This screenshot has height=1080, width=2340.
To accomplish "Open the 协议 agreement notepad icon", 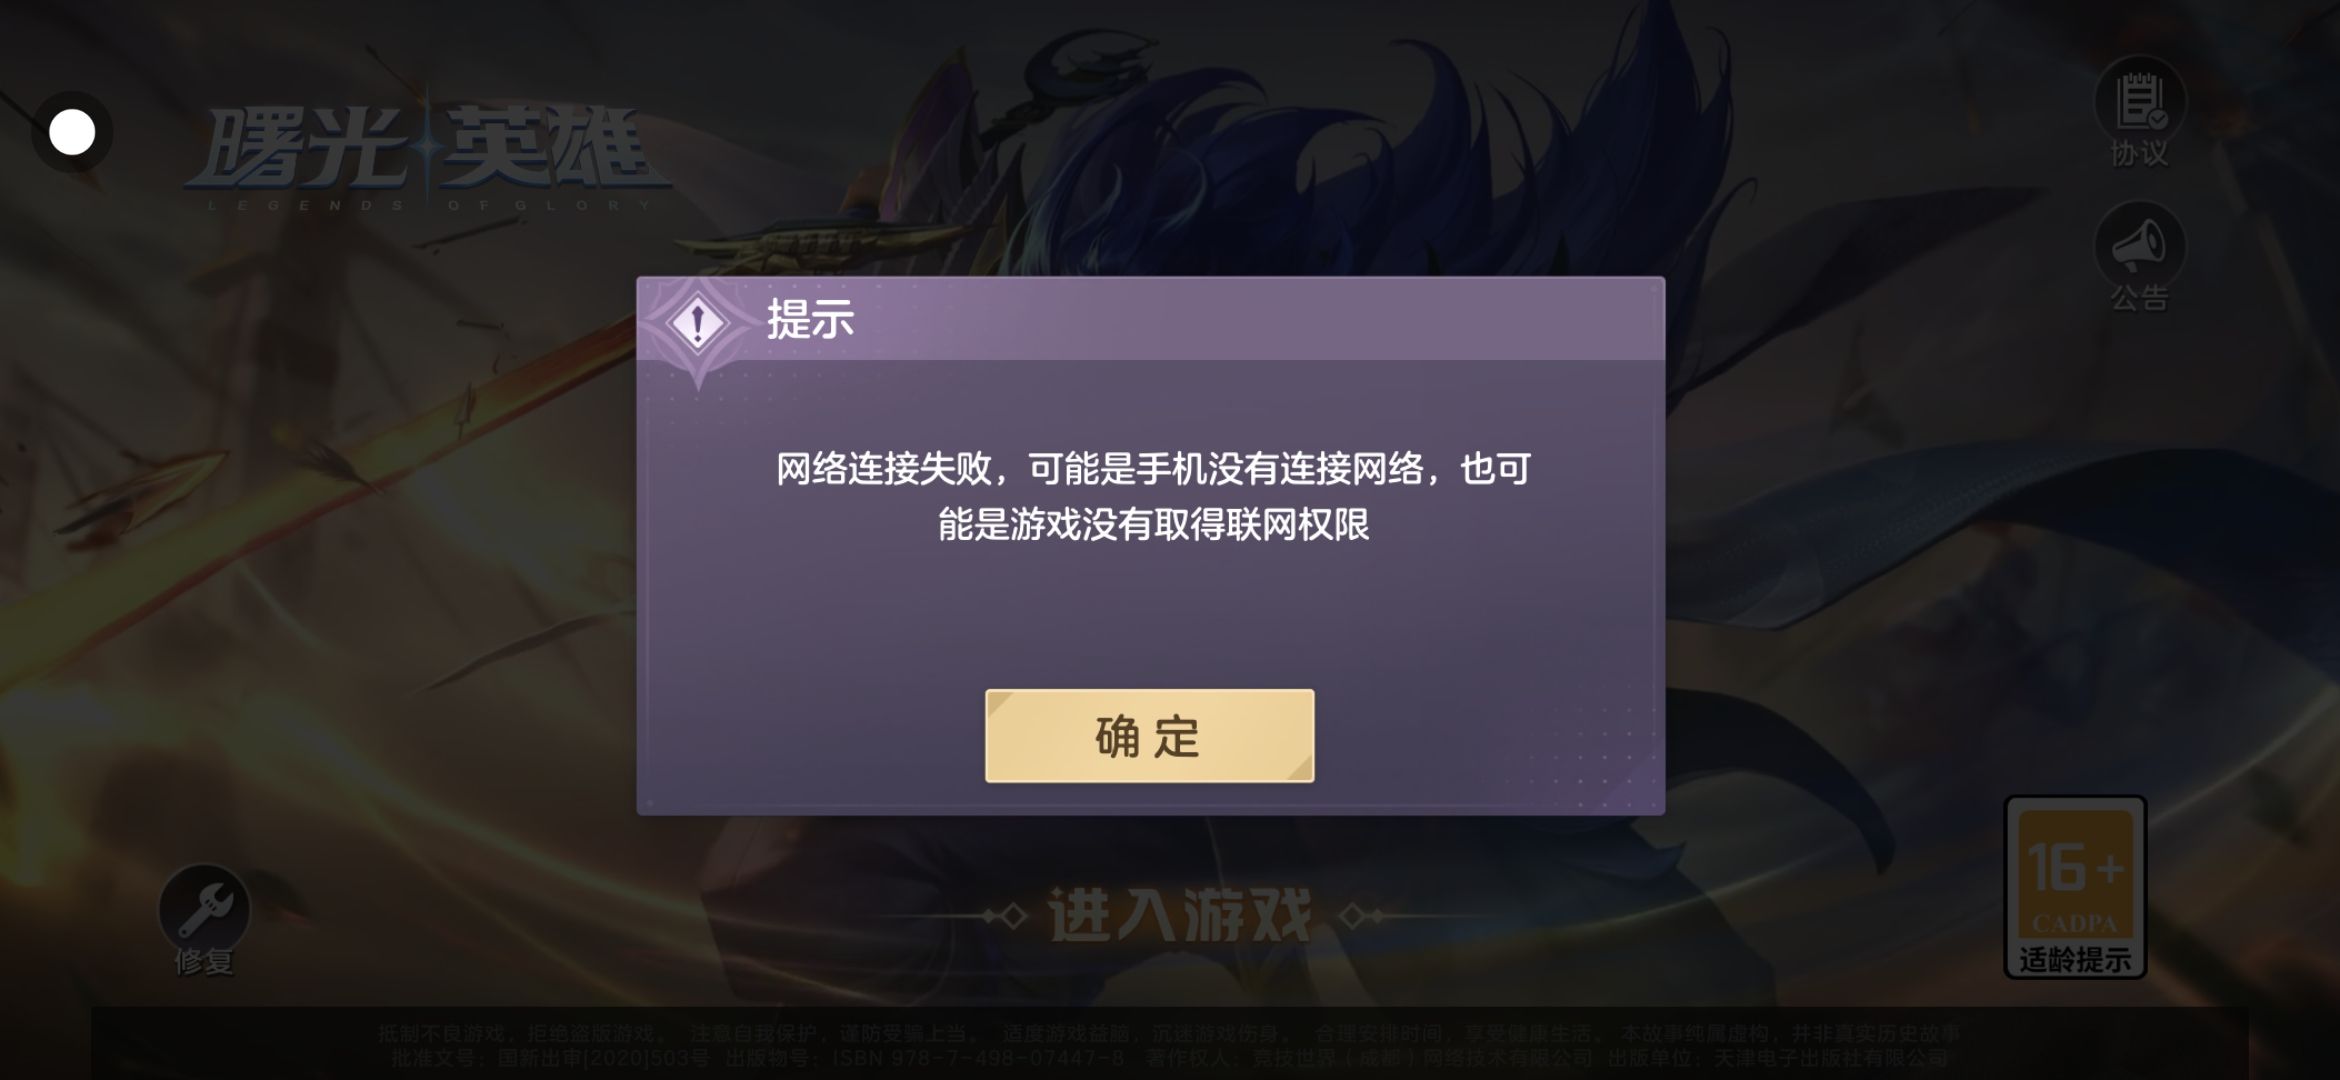I will [x=2140, y=100].
